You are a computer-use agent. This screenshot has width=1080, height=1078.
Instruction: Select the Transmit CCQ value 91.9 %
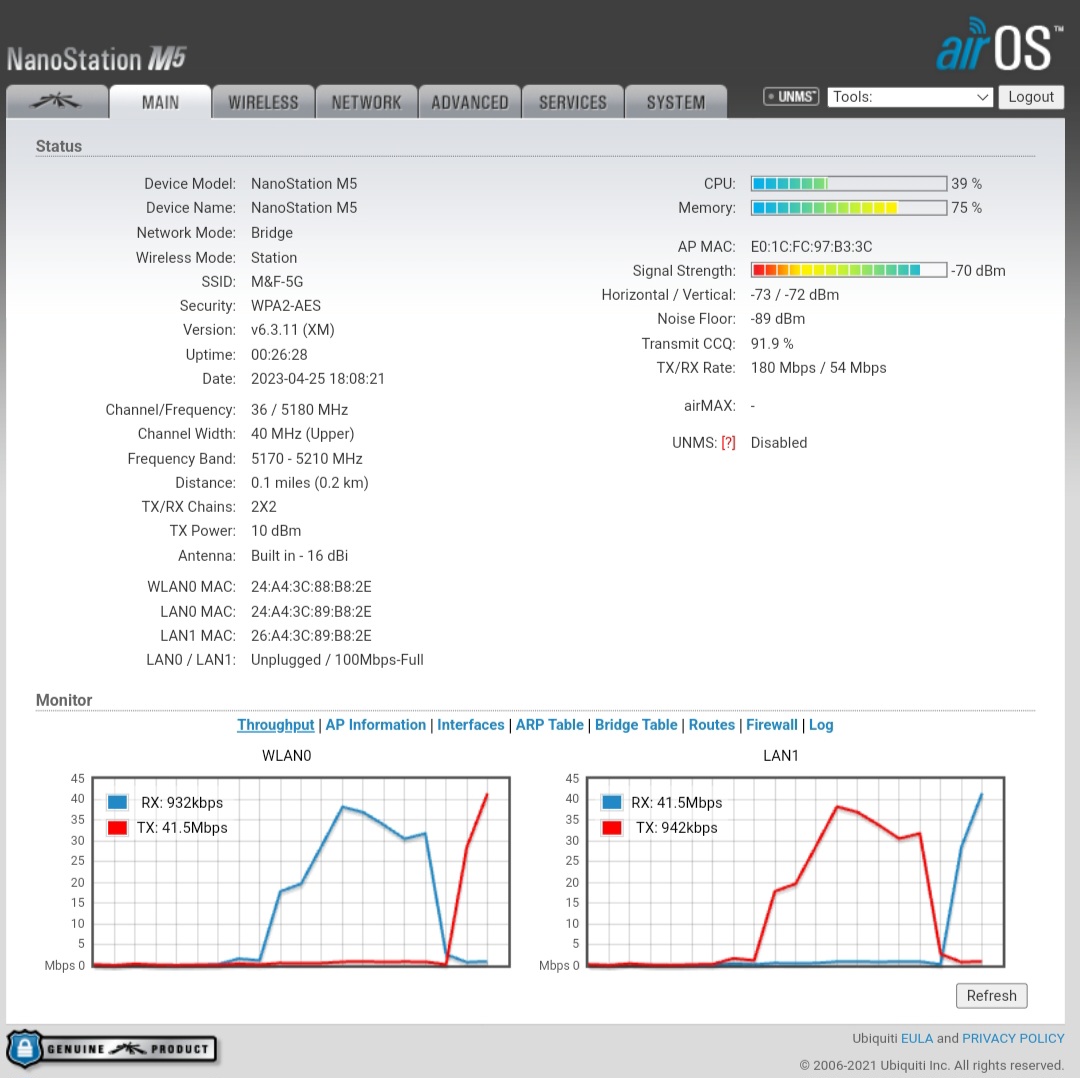click(772, 344)
